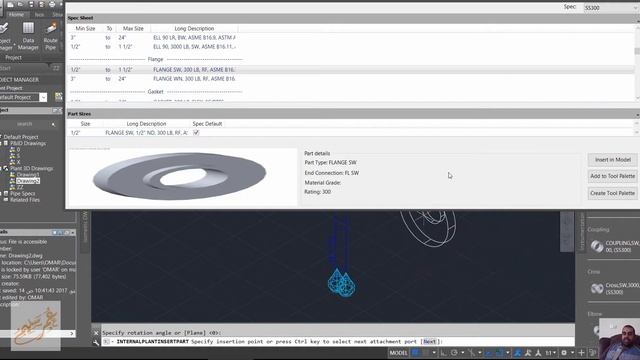Click the flange 3D preview image
This screenshot has width=640, height=360.
coord(180,176)
